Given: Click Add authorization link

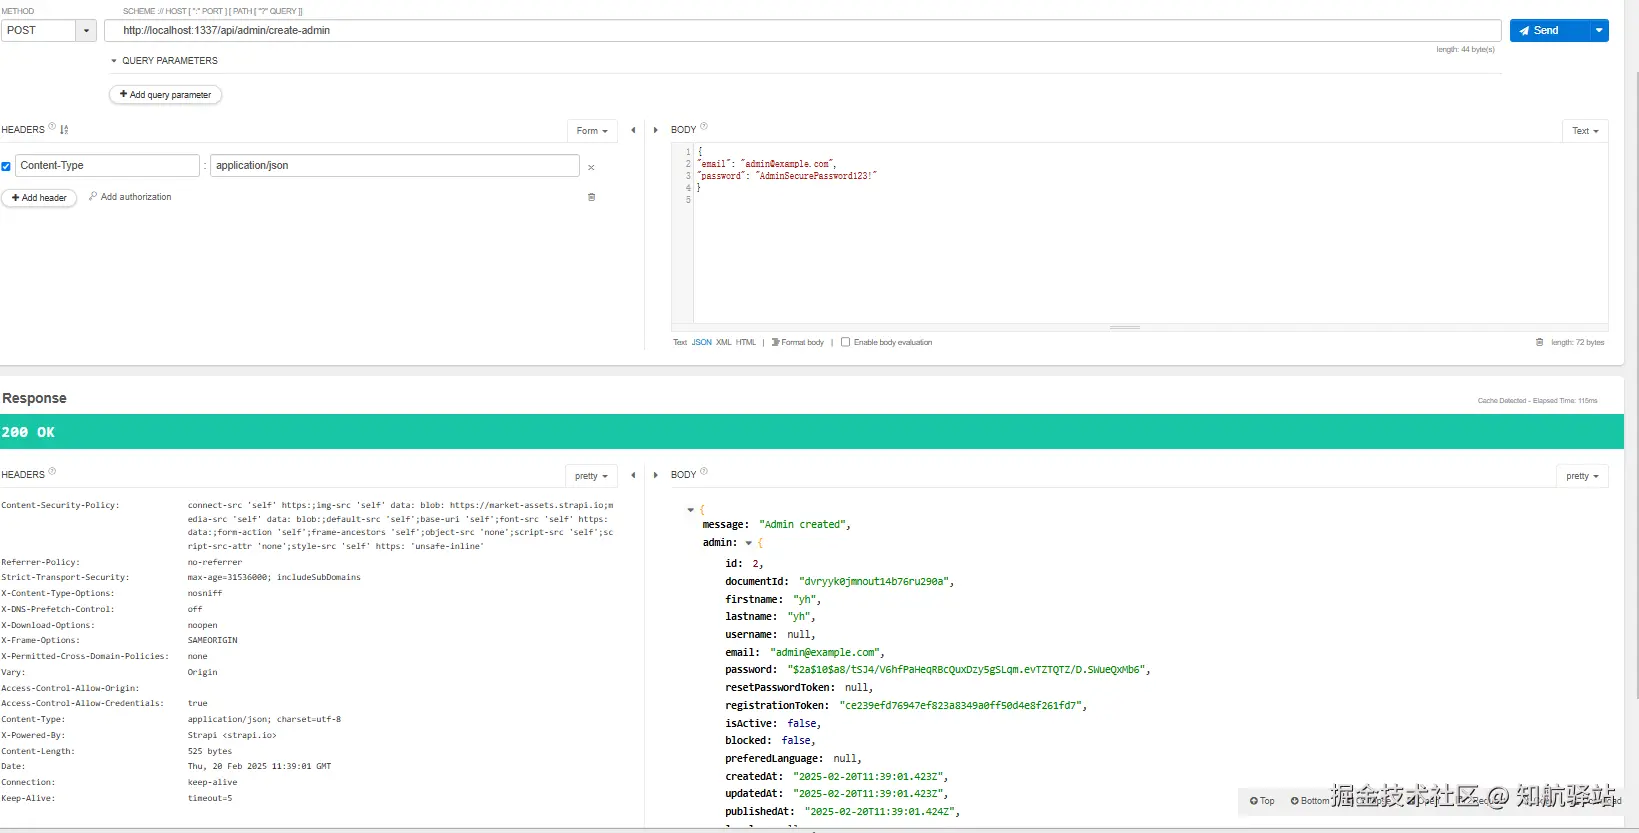Looking at the screenshot, I should tap(130, 197).
